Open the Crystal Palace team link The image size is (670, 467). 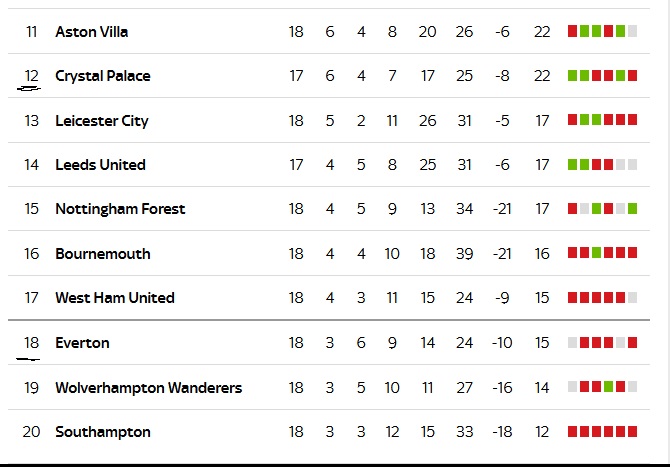[x=103, y=76]
